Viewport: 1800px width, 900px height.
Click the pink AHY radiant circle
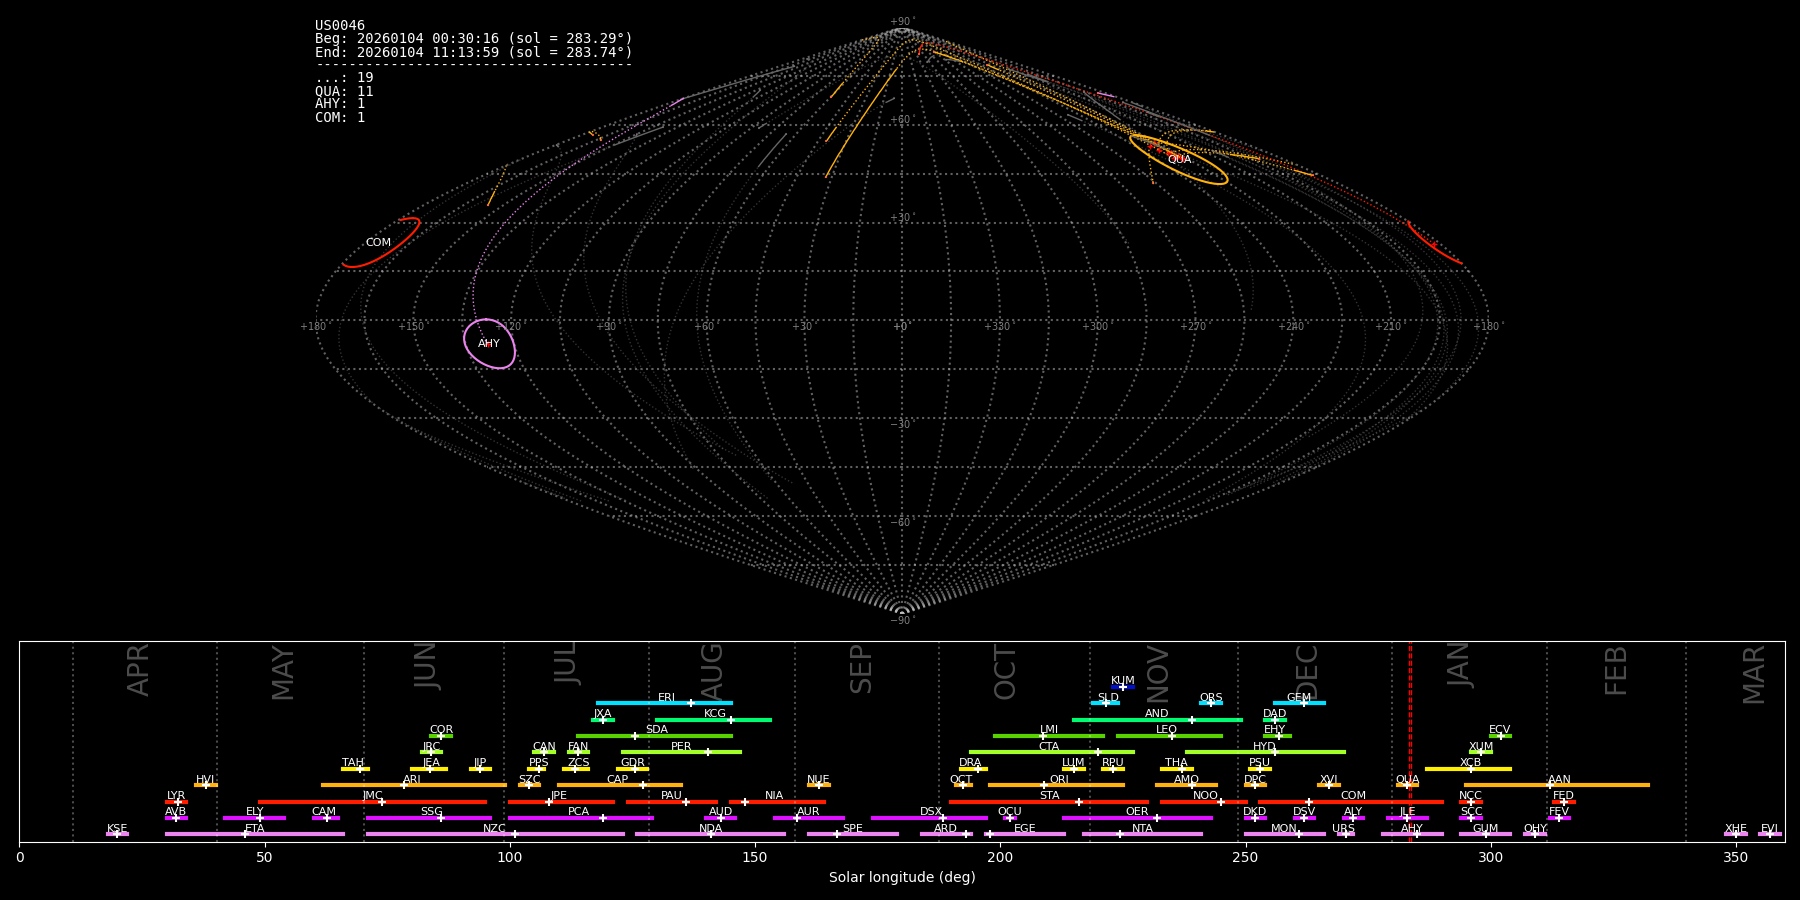[x=489, y=344]
